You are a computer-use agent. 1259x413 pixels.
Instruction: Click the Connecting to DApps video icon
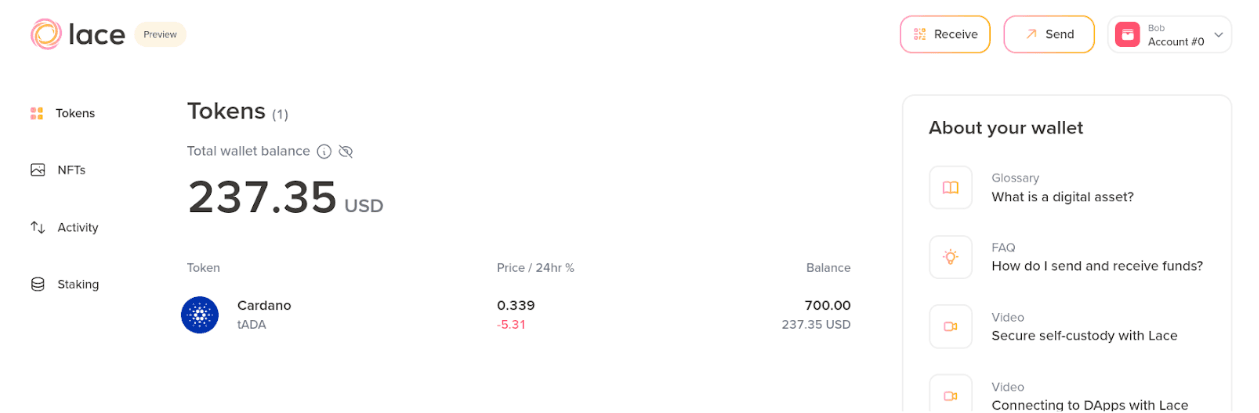(950, 394)
